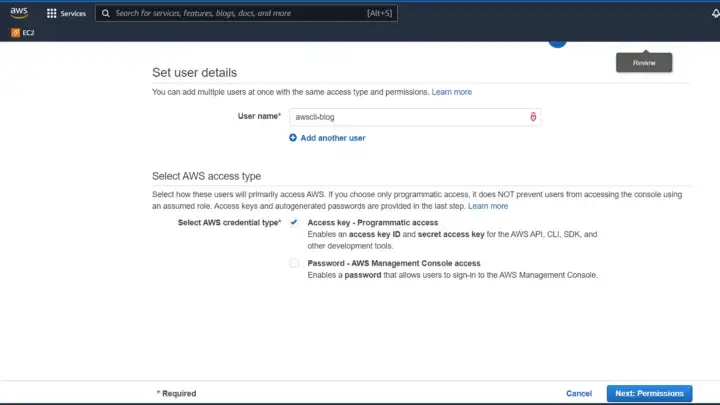Viewport: 720px width, 405px height.
Task: Open Learn more link for access type
Action: (x=488, y=206)
